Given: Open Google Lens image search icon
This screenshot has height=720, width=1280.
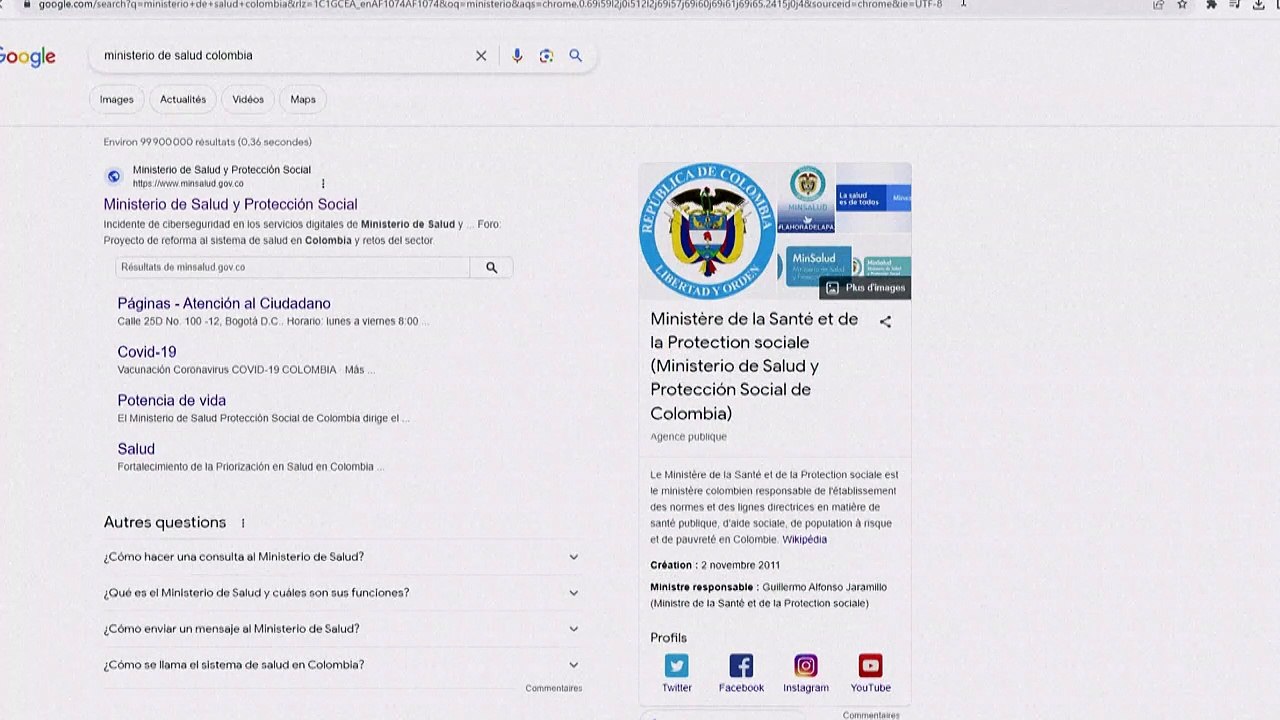Looking at the screenshot, I should 546,56.
